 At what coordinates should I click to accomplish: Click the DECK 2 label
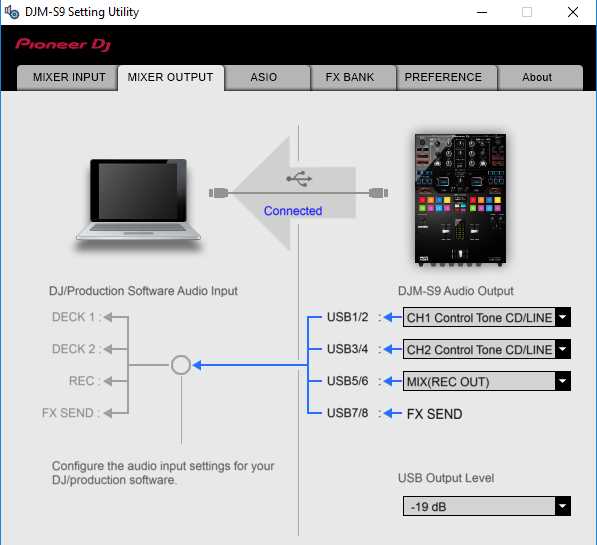[73, 349]
